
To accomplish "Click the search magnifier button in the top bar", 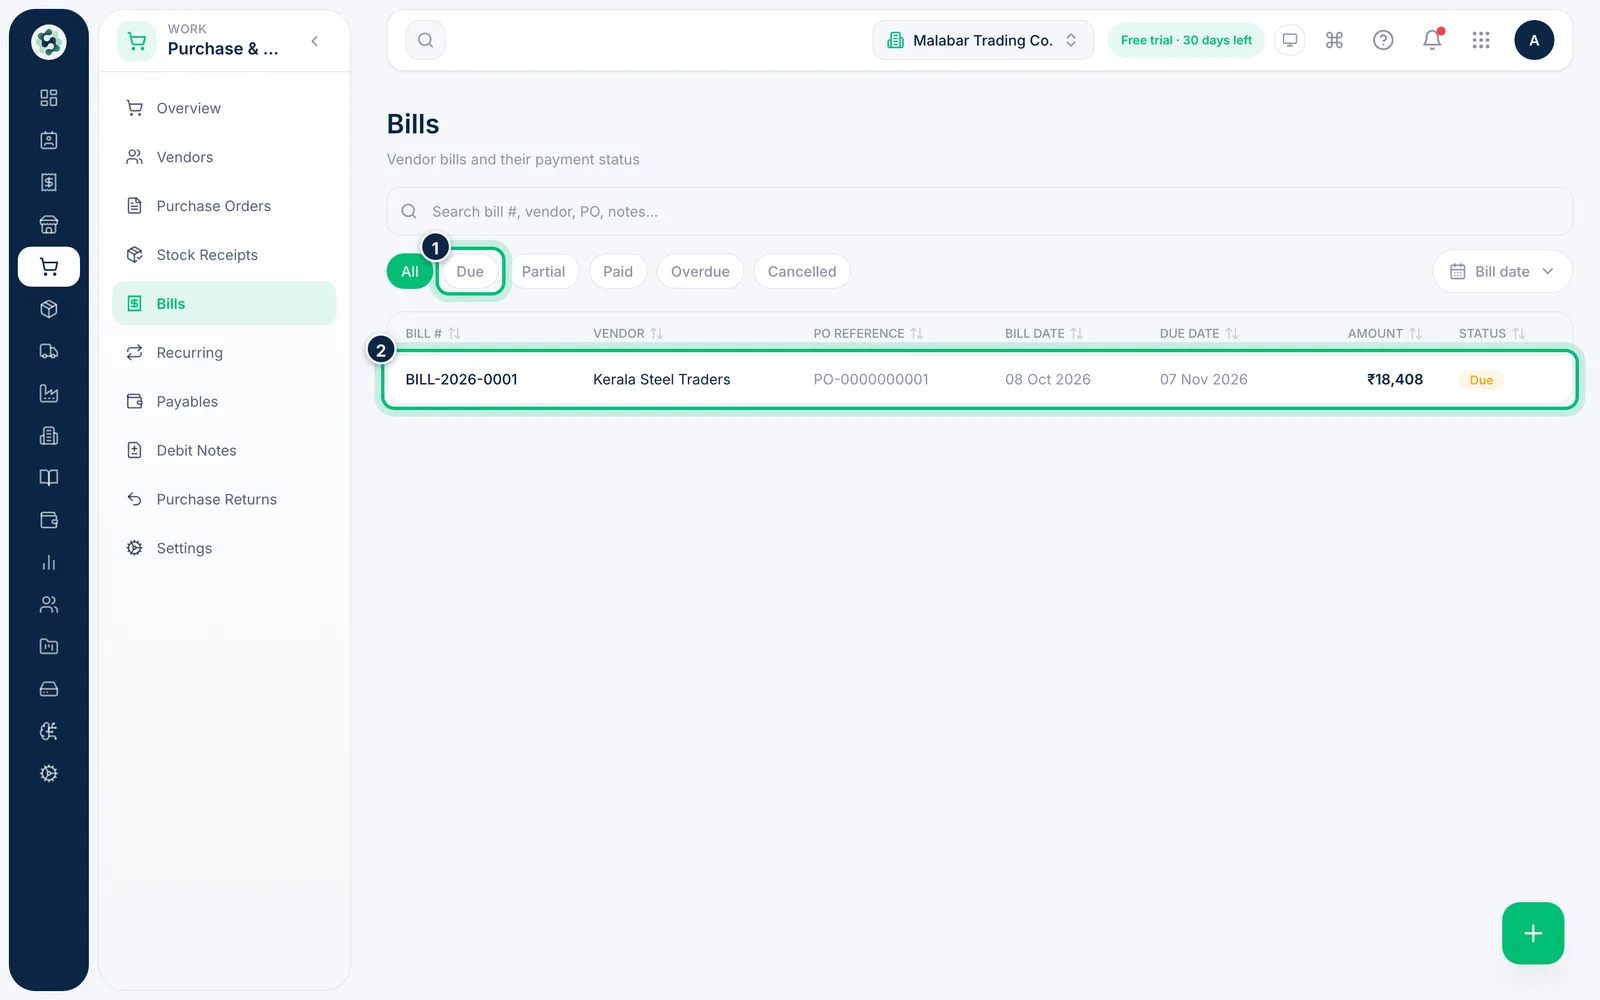I will [425, 40].
